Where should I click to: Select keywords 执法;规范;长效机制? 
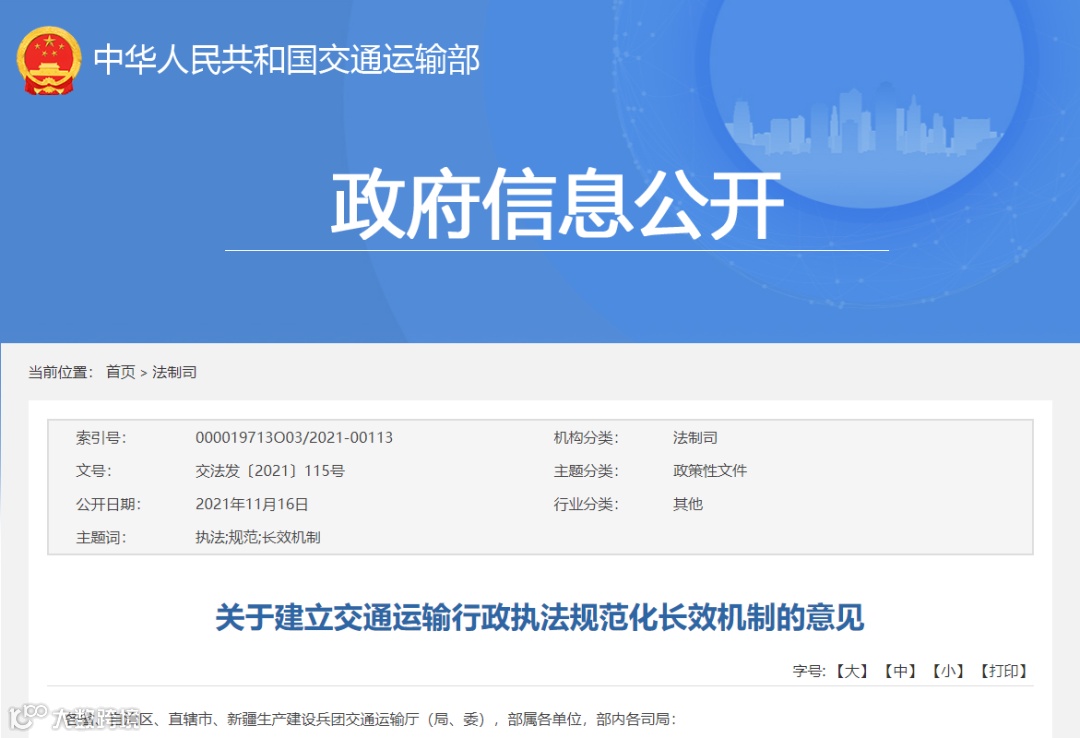258,537
